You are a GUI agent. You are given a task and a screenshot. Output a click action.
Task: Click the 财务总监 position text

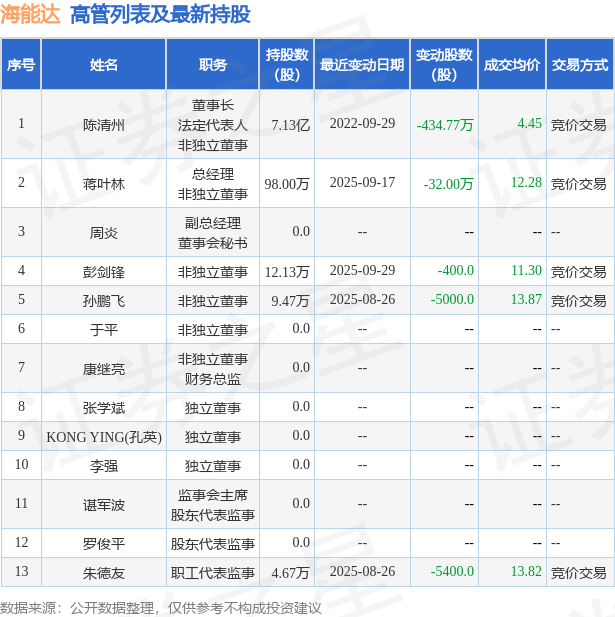tap(212, 379)
